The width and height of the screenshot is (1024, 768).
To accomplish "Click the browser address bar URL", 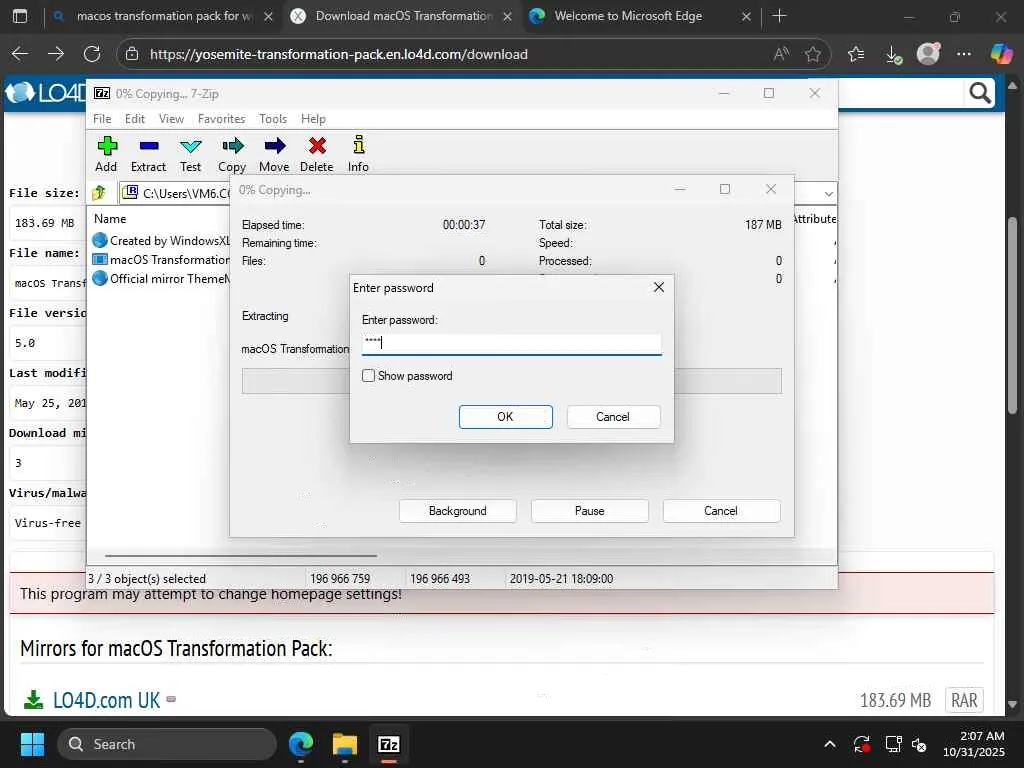I will pyautogui.click(x=338, y=54).
